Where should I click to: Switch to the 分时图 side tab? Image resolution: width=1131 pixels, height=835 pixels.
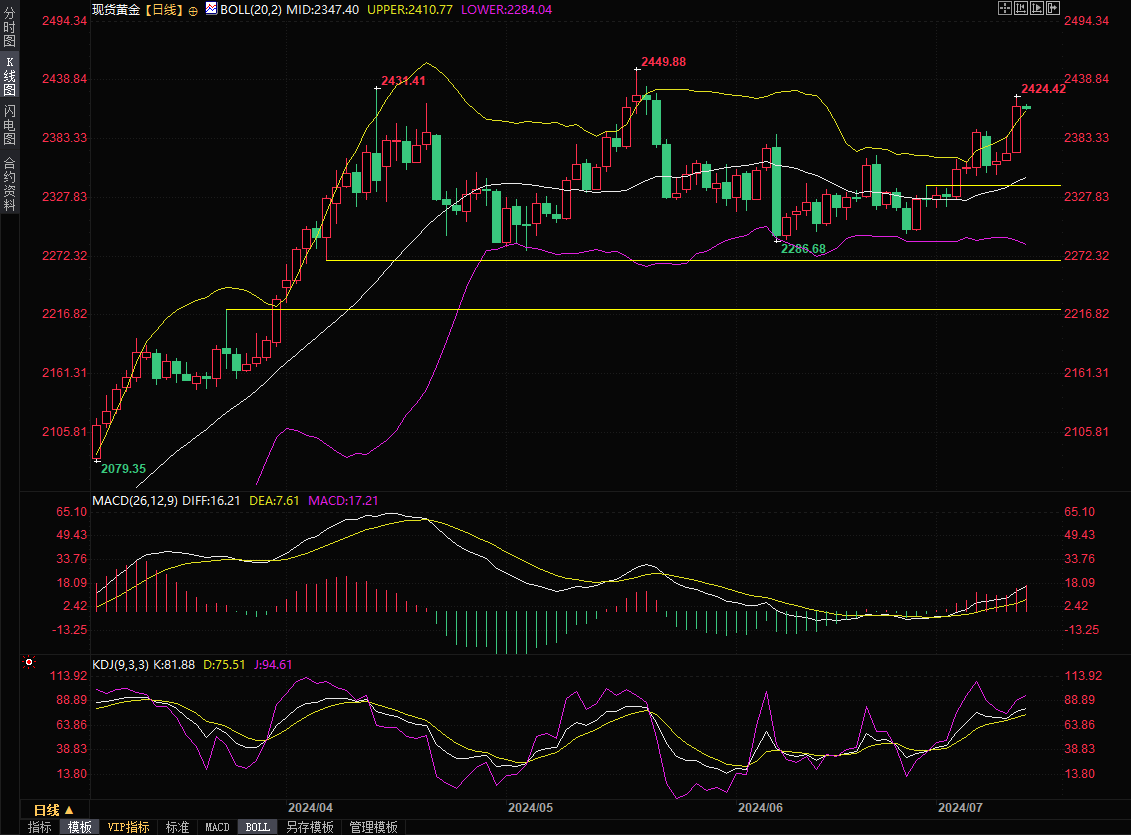pos(9,28)
